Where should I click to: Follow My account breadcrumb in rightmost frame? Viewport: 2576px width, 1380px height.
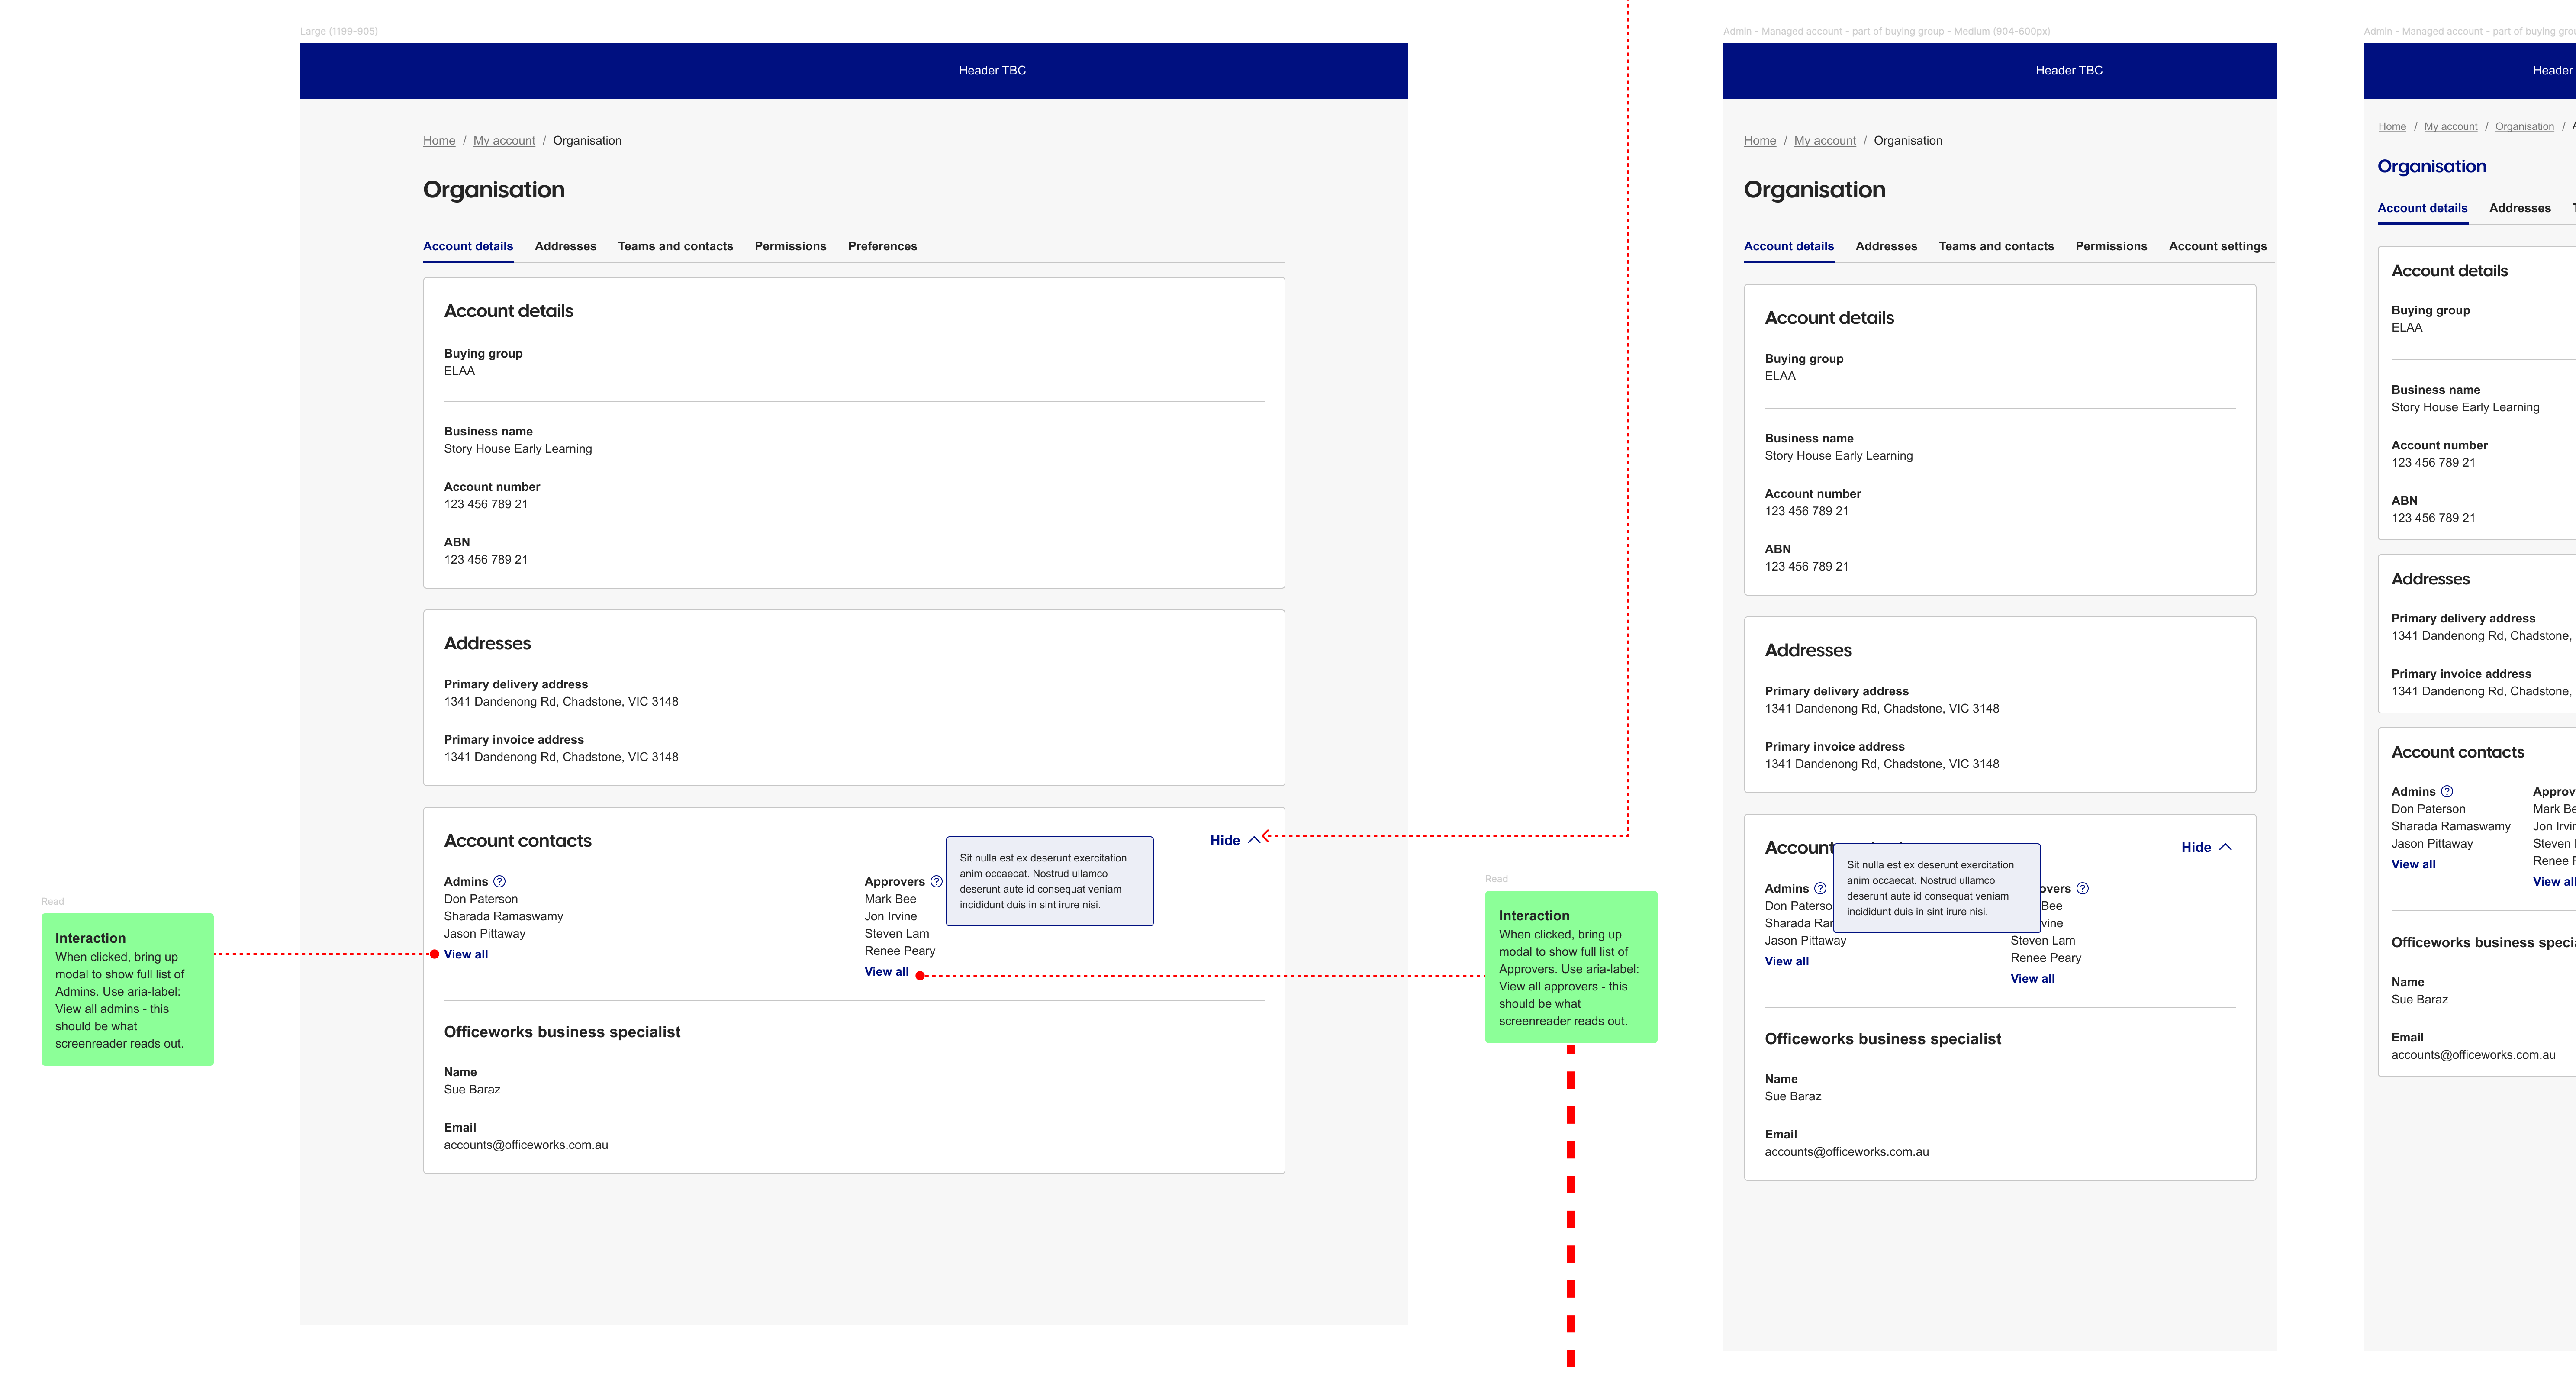tap(2450, 127)
